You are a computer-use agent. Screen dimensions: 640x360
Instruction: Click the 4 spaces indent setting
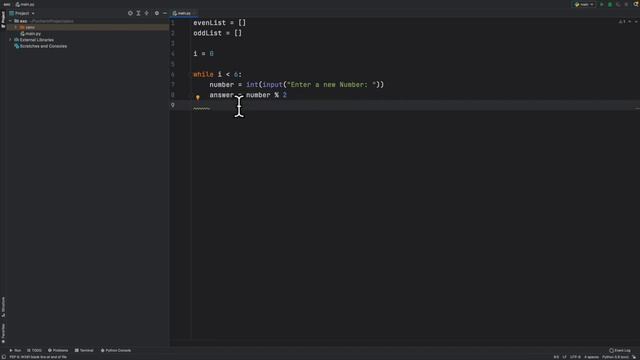pos(591,357)
